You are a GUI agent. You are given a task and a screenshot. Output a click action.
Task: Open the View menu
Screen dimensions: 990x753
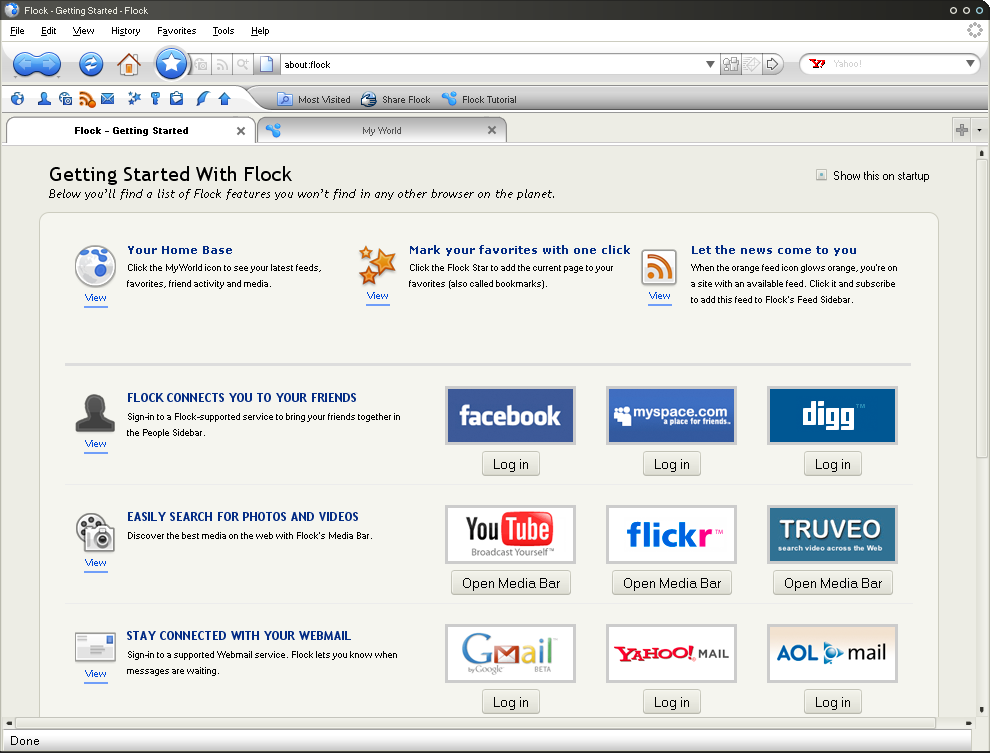pos(83,30)
